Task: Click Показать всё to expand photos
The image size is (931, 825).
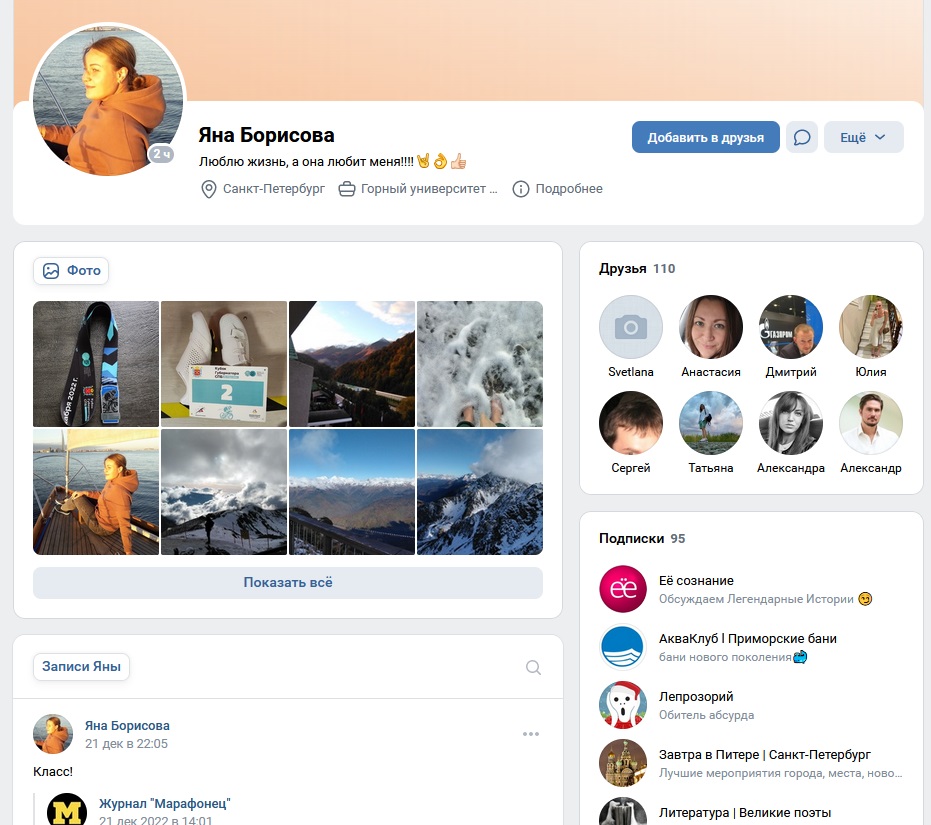Action: [x=288, y=583]
